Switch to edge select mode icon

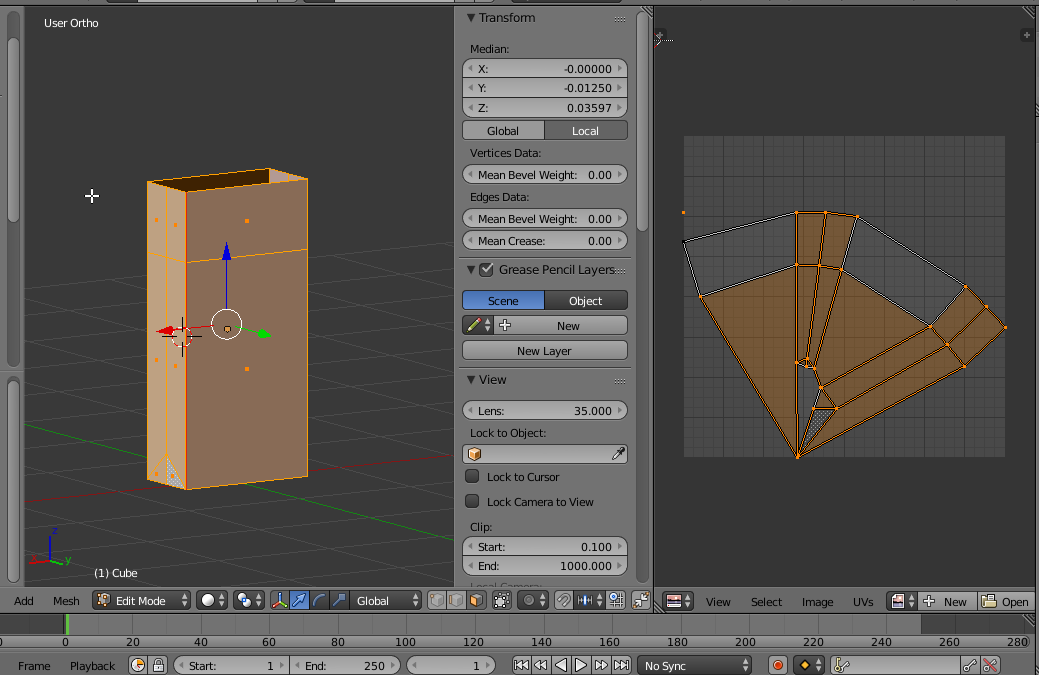pyautogui.click(x=456, y=601)
